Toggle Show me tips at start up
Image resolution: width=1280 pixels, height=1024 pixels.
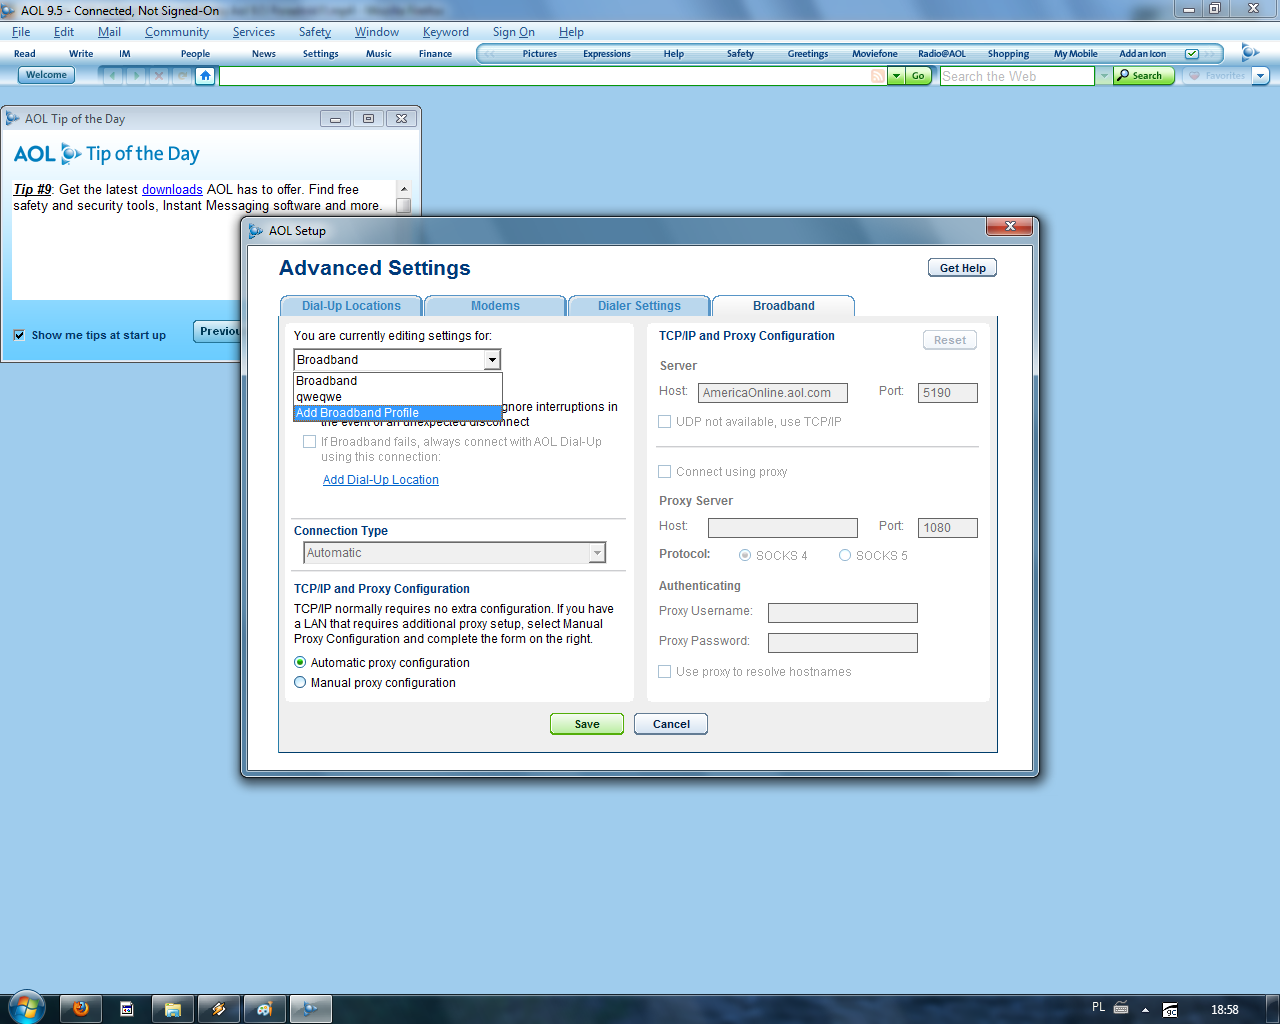(19, 335)
